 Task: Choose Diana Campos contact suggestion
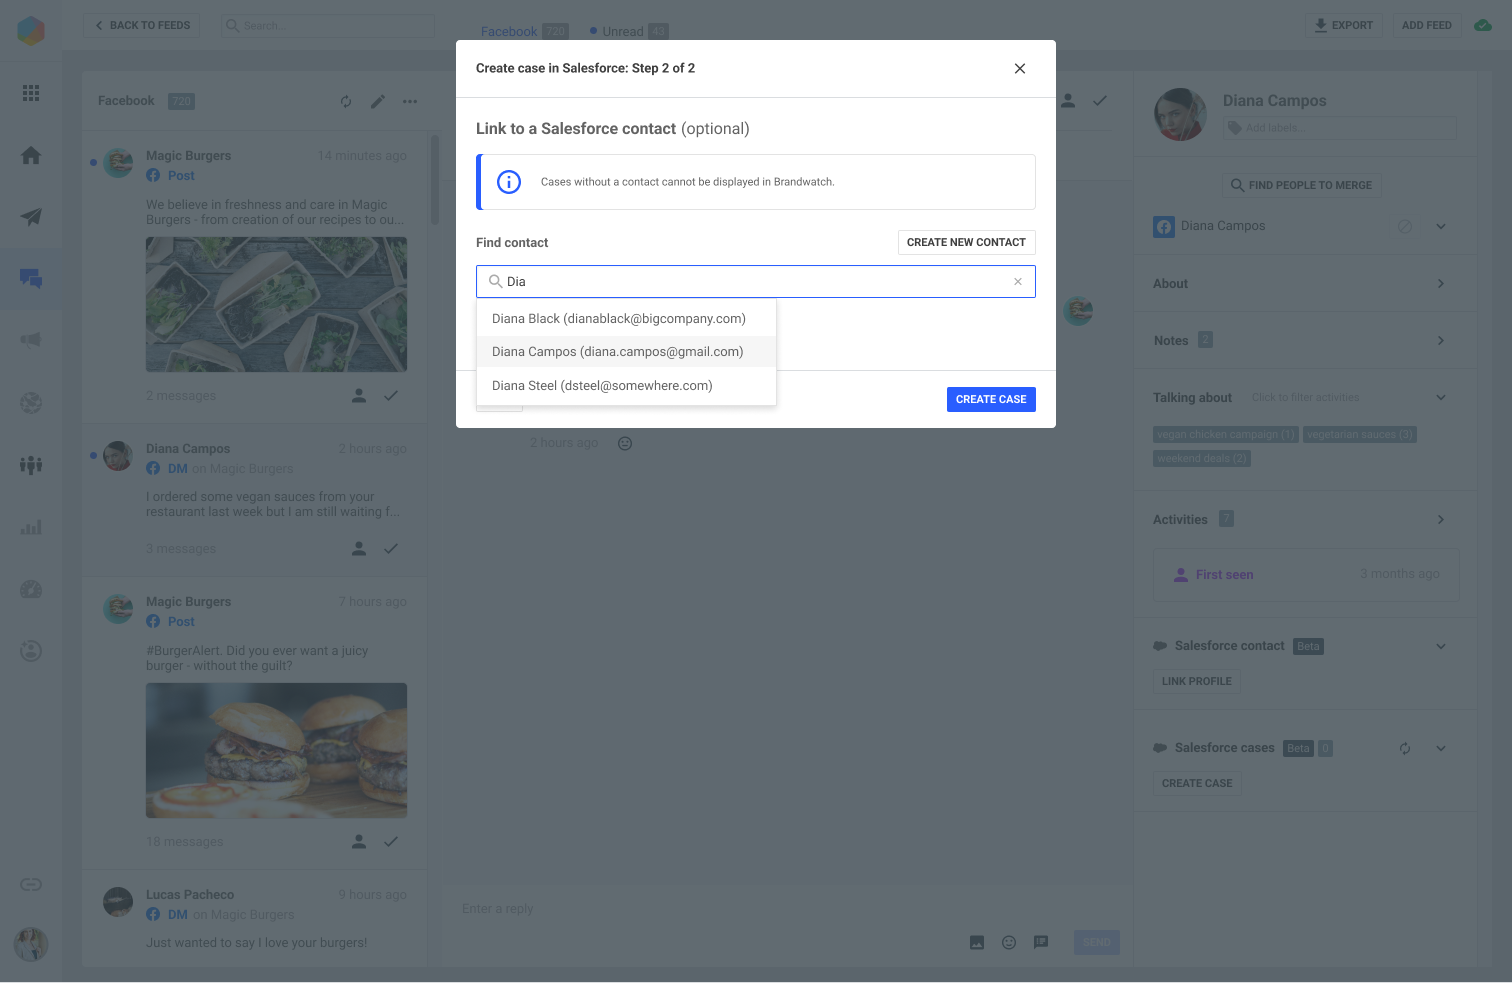coord(626,352)
